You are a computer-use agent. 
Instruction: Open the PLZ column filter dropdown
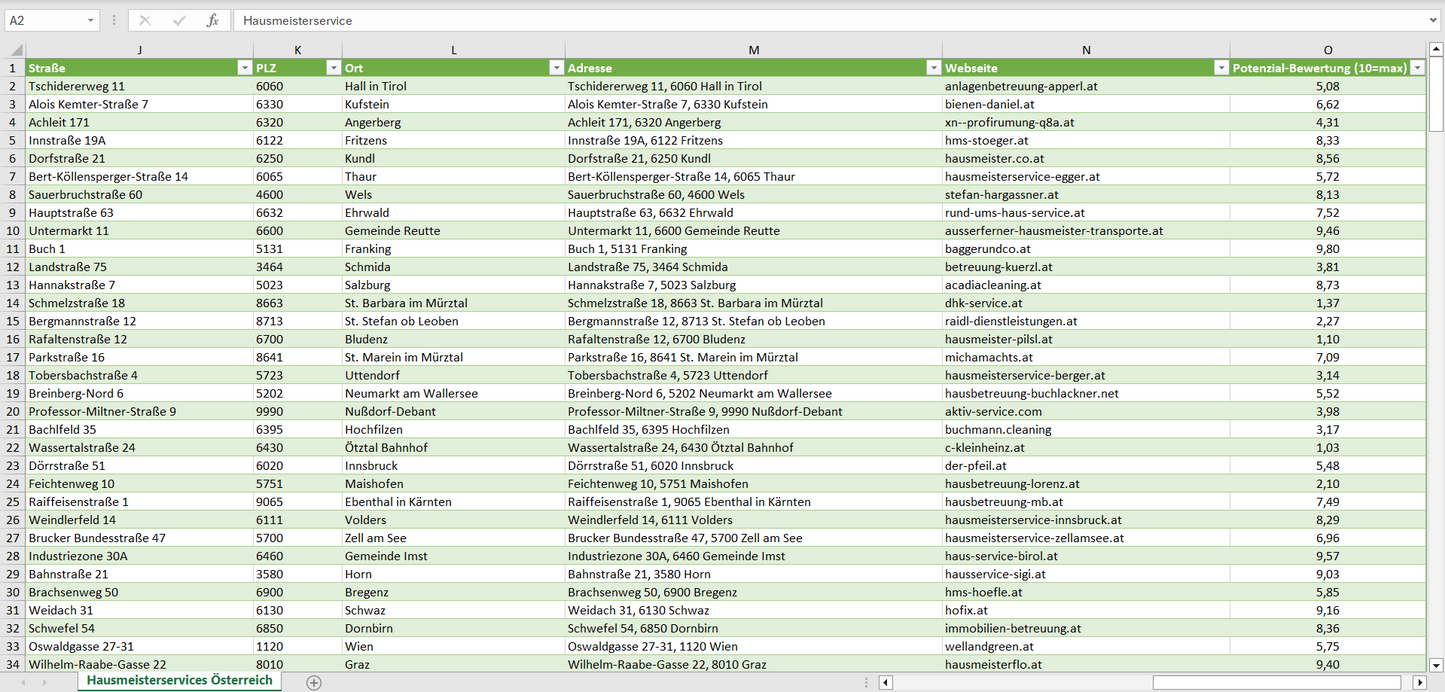333,68
